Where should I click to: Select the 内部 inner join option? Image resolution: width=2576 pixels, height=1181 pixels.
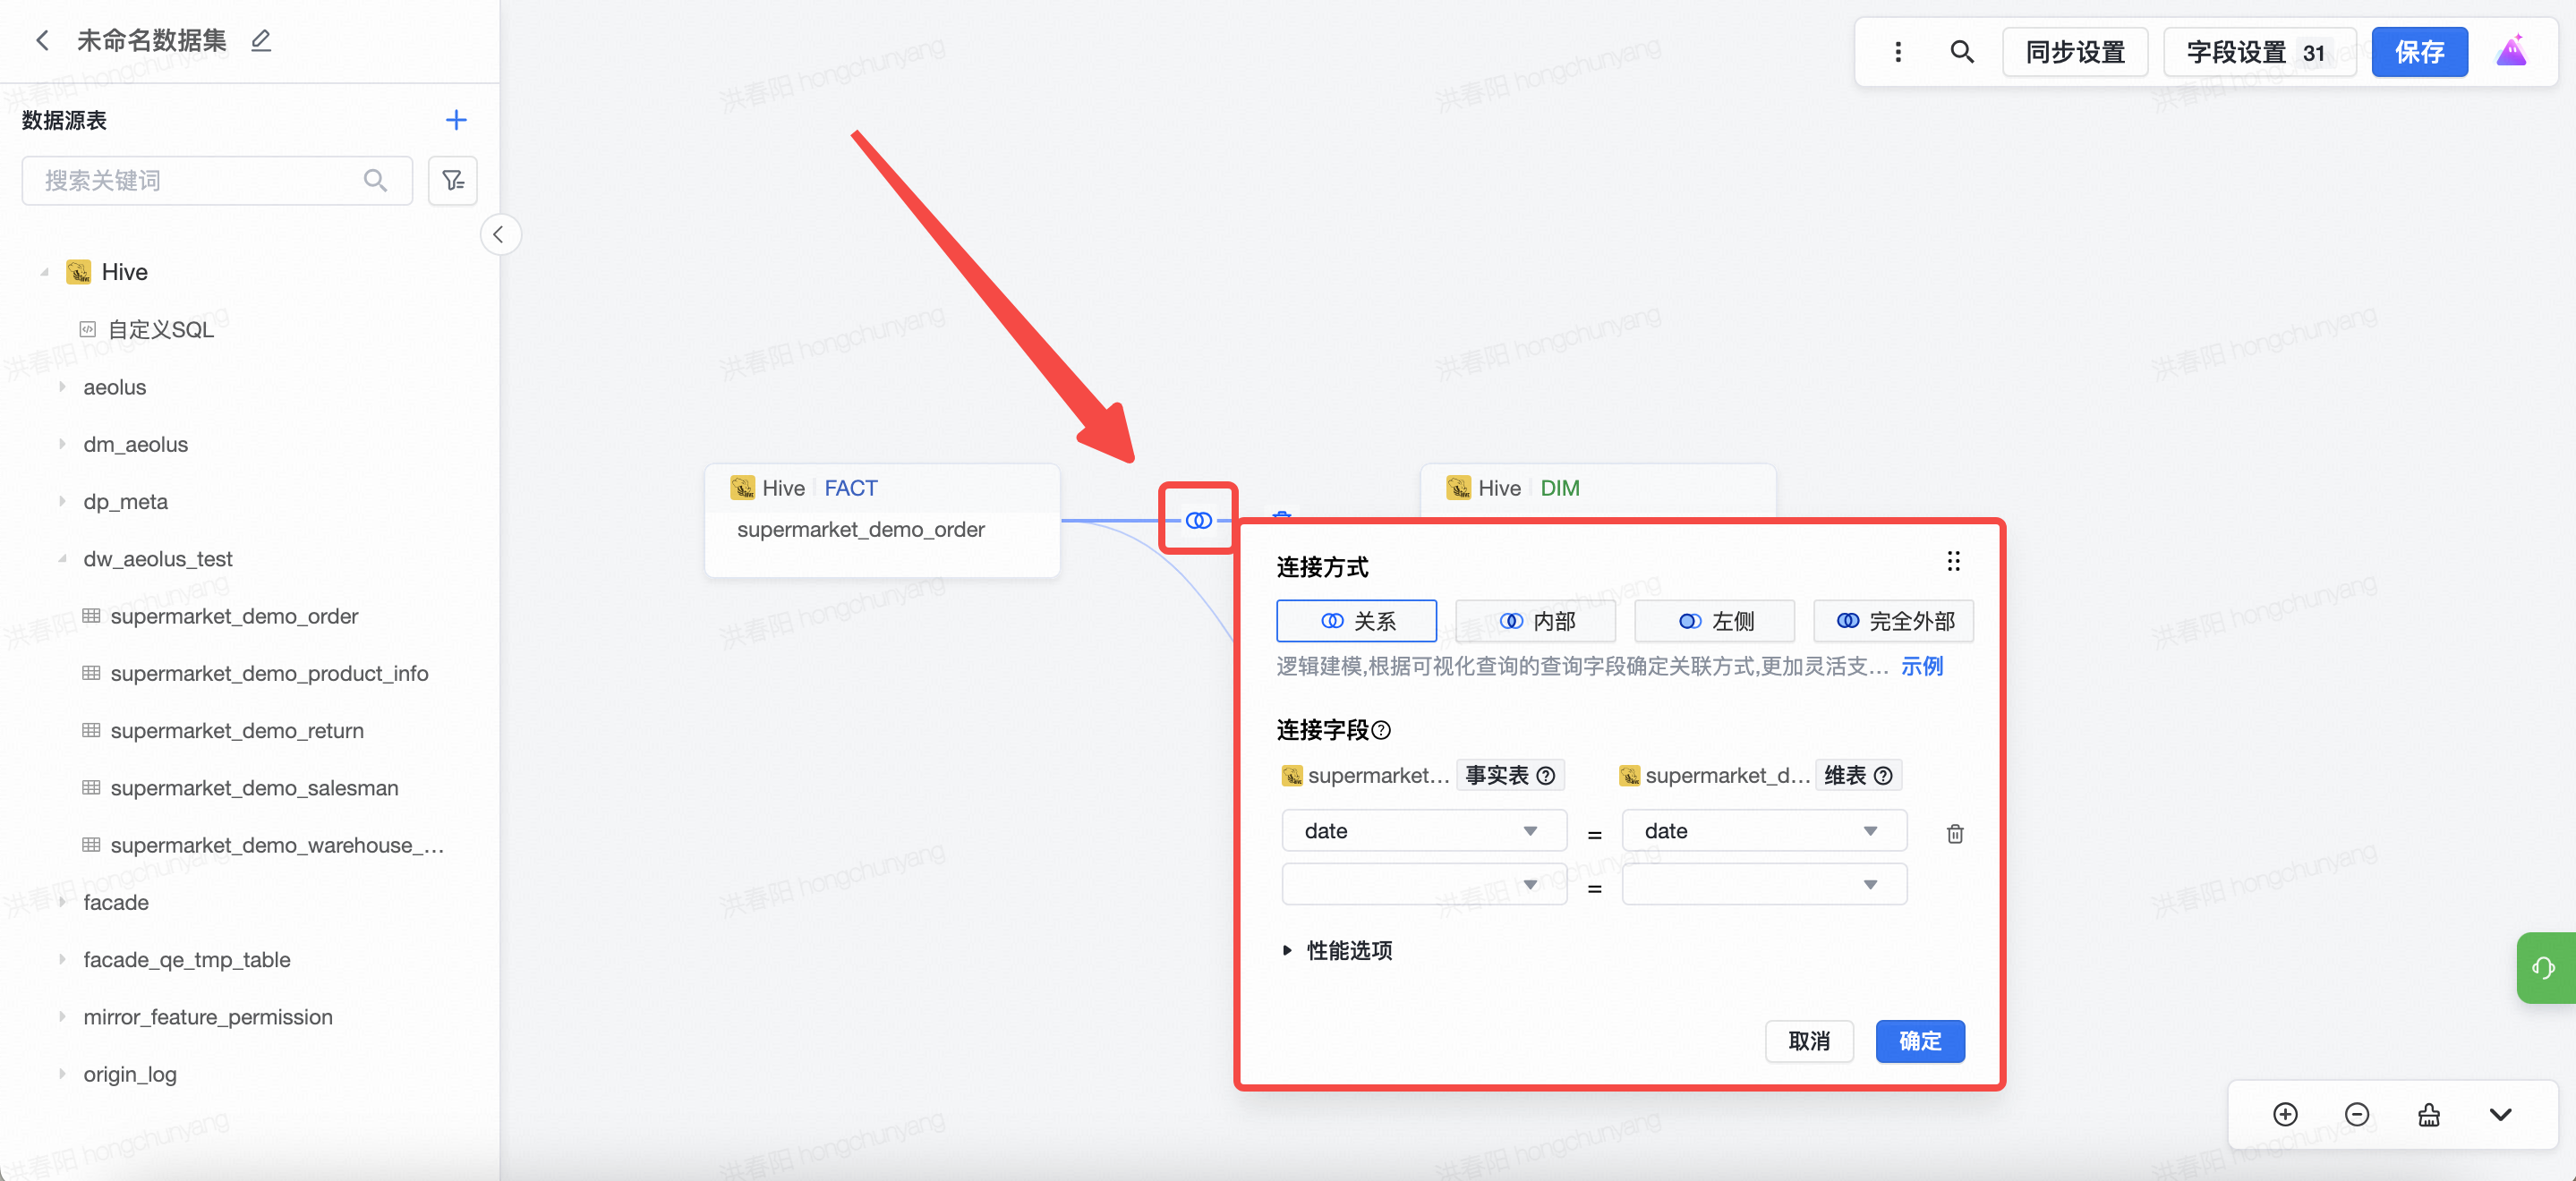coord(1535,621)
